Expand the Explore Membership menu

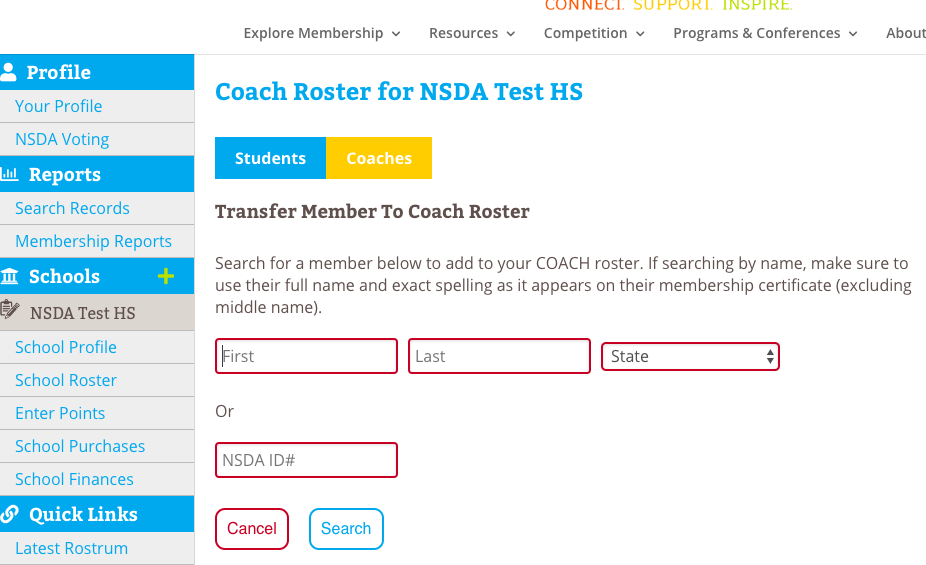click(322, 33)
